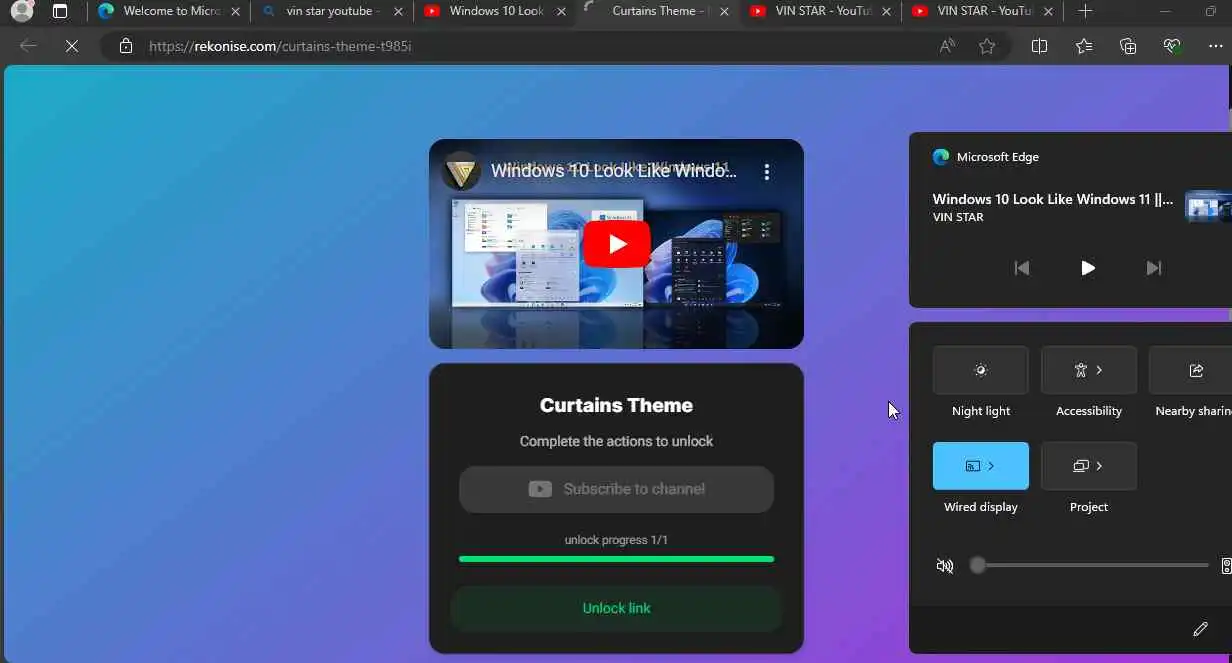Close the first VIN STAR tab
The height and width of the screenshot is (663, 1232).
pyautogui.click(x=886, y=12)
